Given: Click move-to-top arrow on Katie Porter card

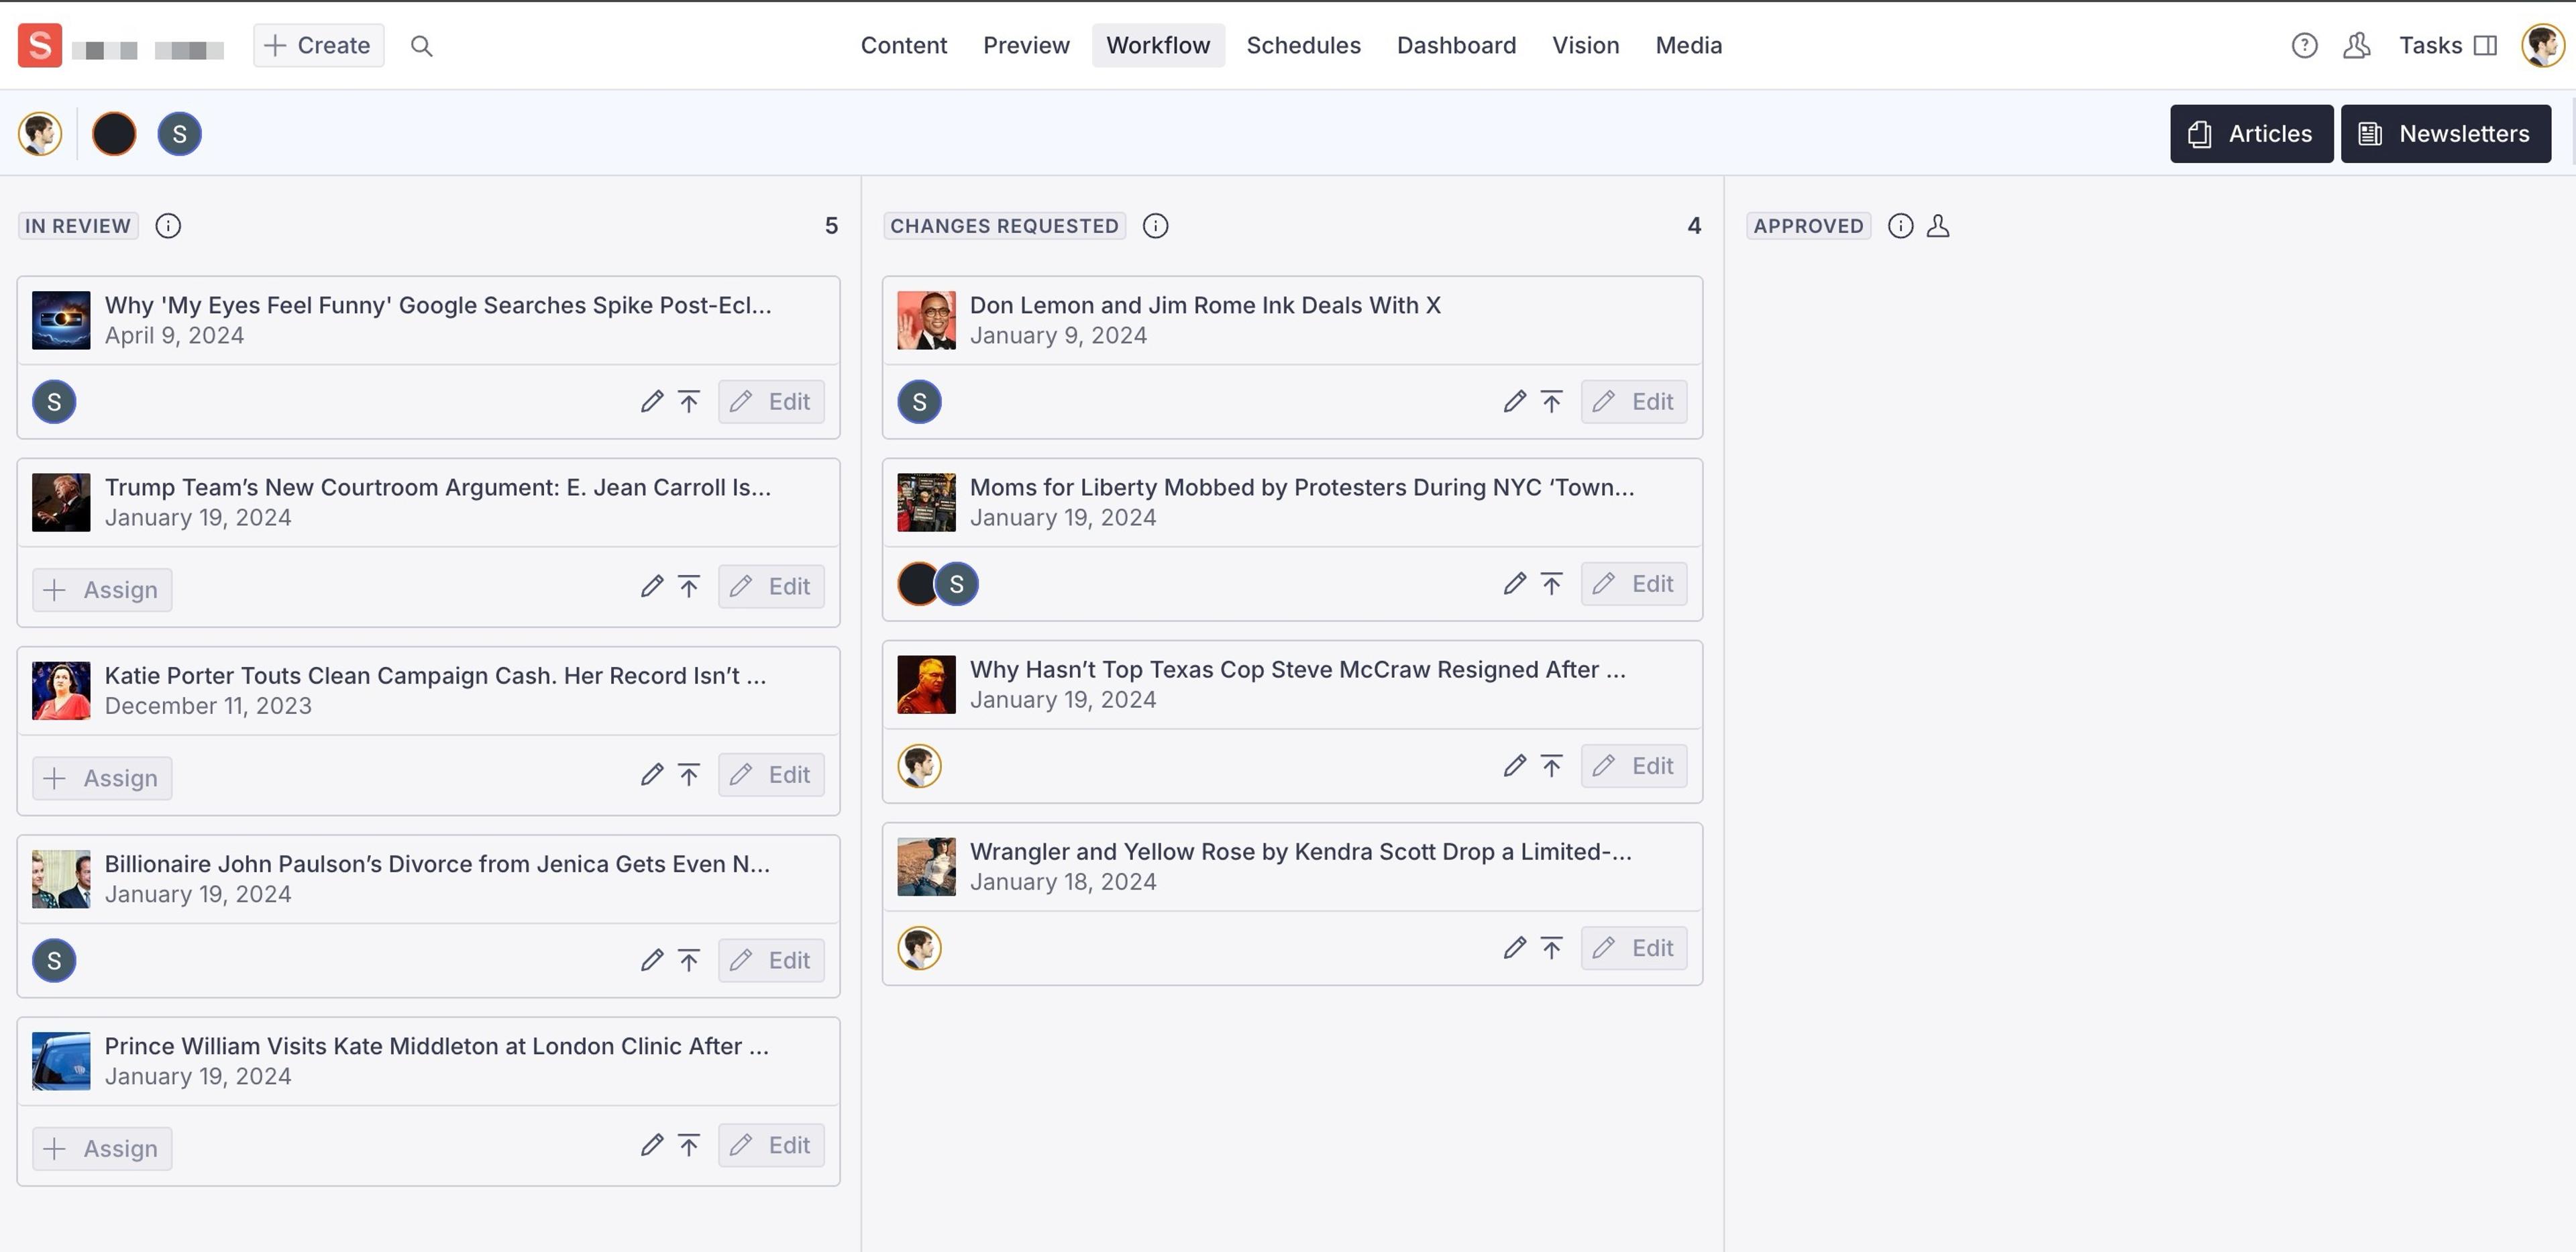Looking at the screenshot, I should (689, 775).
